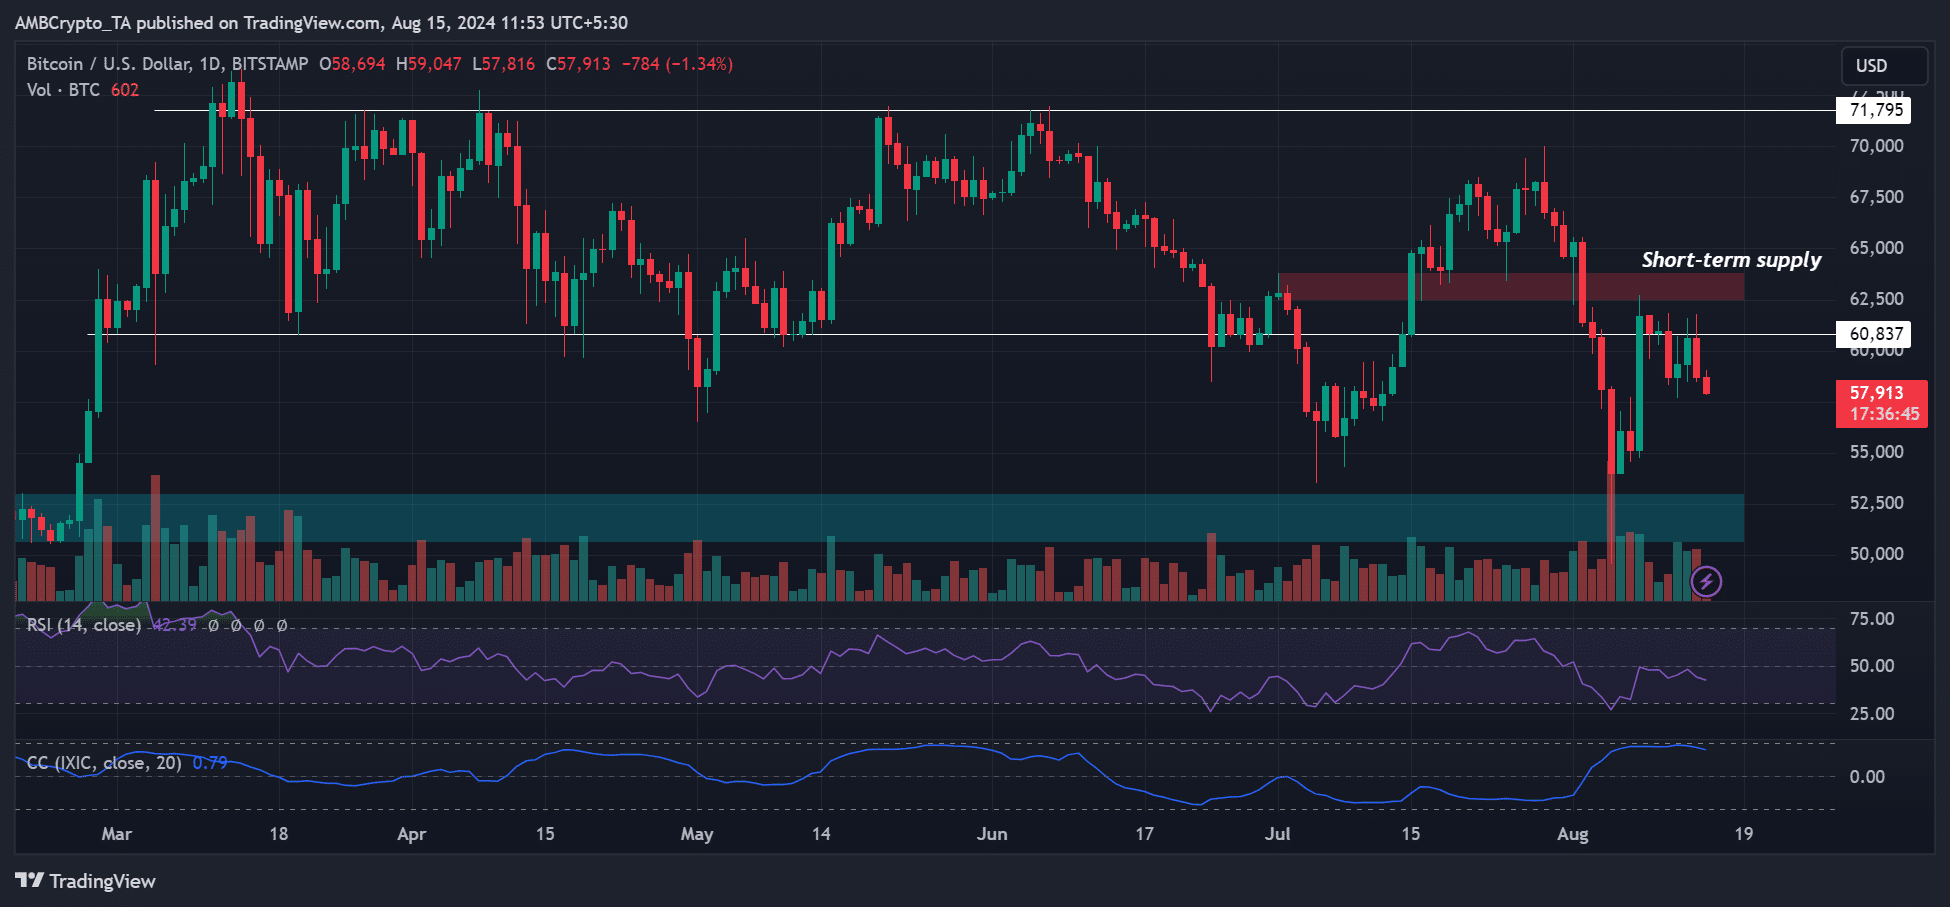Click the 18 label on time axis
The width and height of the screenshot is (1950, 907).
click(x=278, y=834)
